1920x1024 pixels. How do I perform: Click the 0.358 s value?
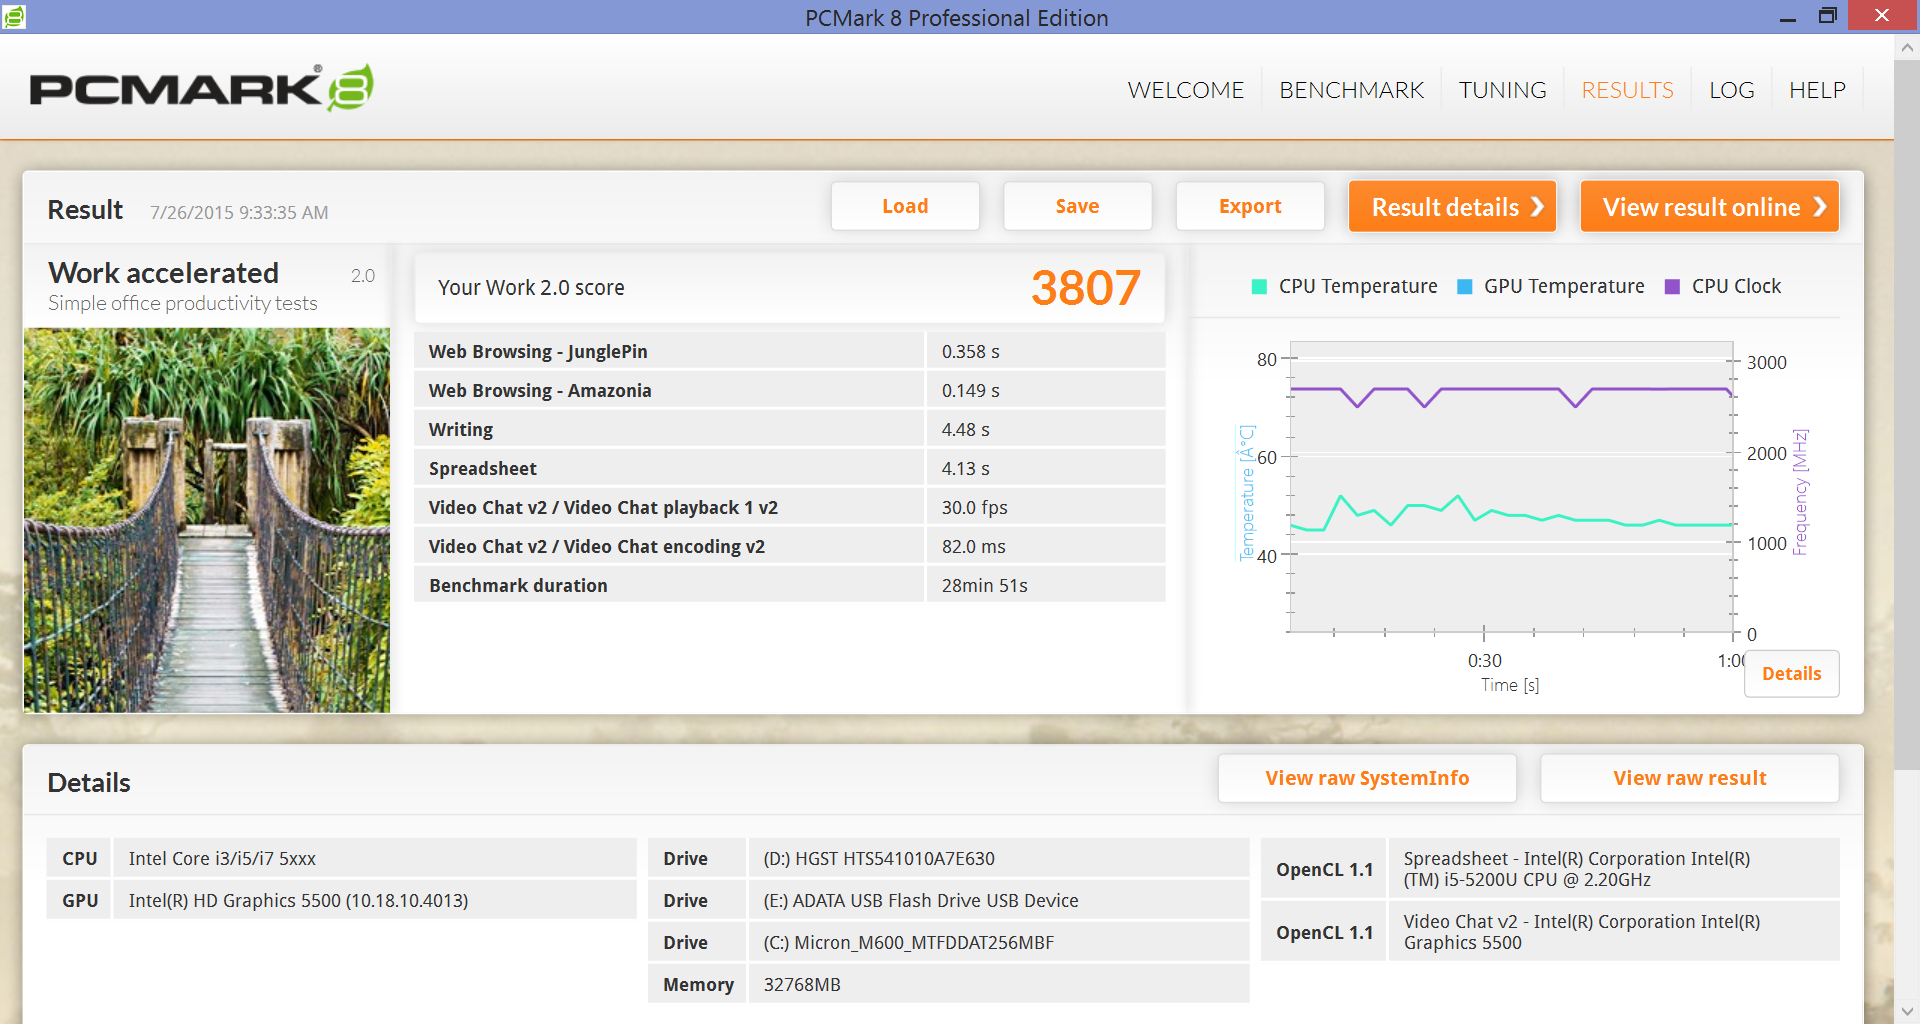click(970, 352)
